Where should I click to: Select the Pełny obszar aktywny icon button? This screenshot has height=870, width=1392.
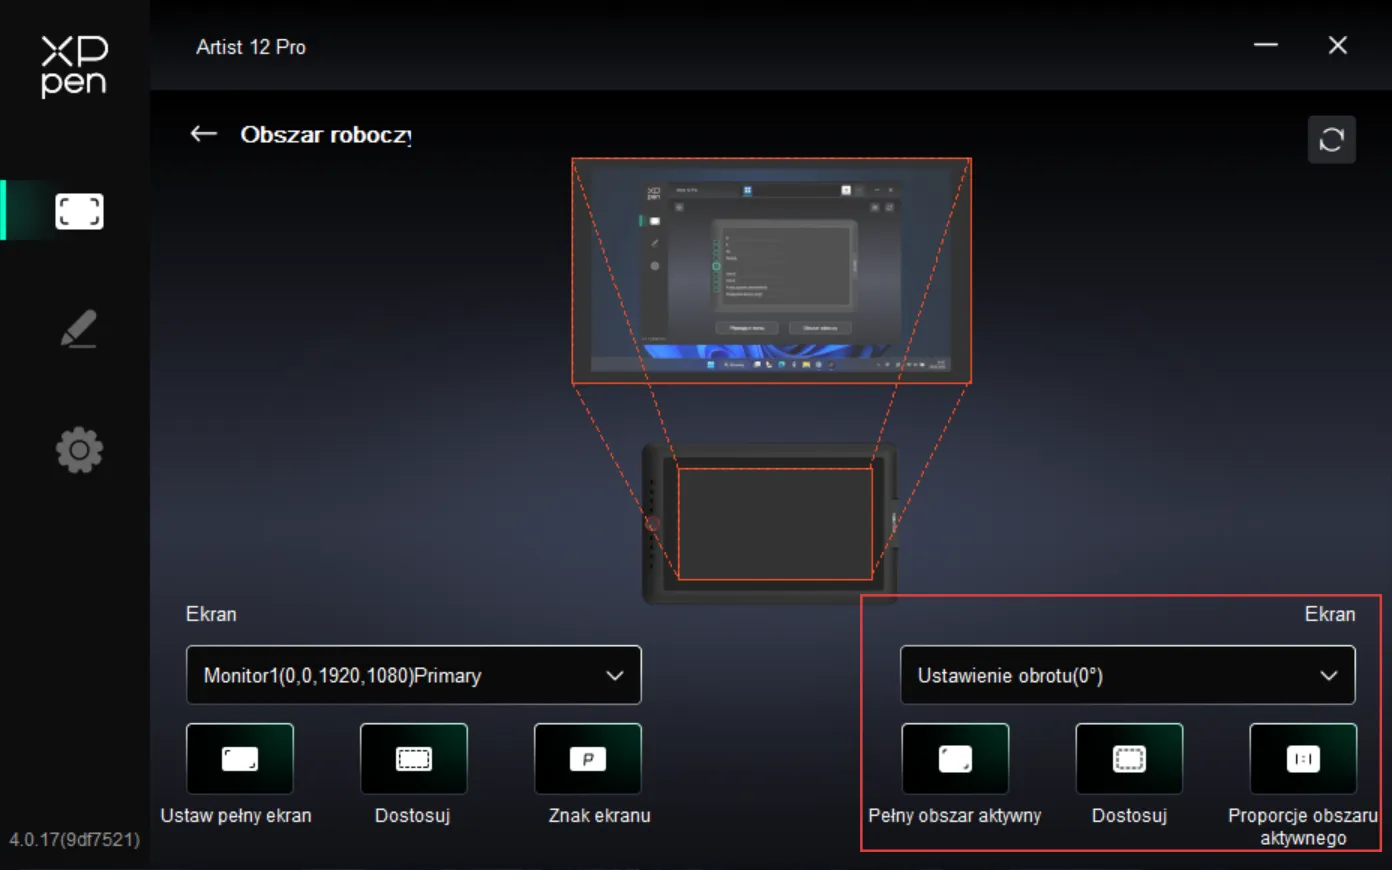tap(955, 759)
